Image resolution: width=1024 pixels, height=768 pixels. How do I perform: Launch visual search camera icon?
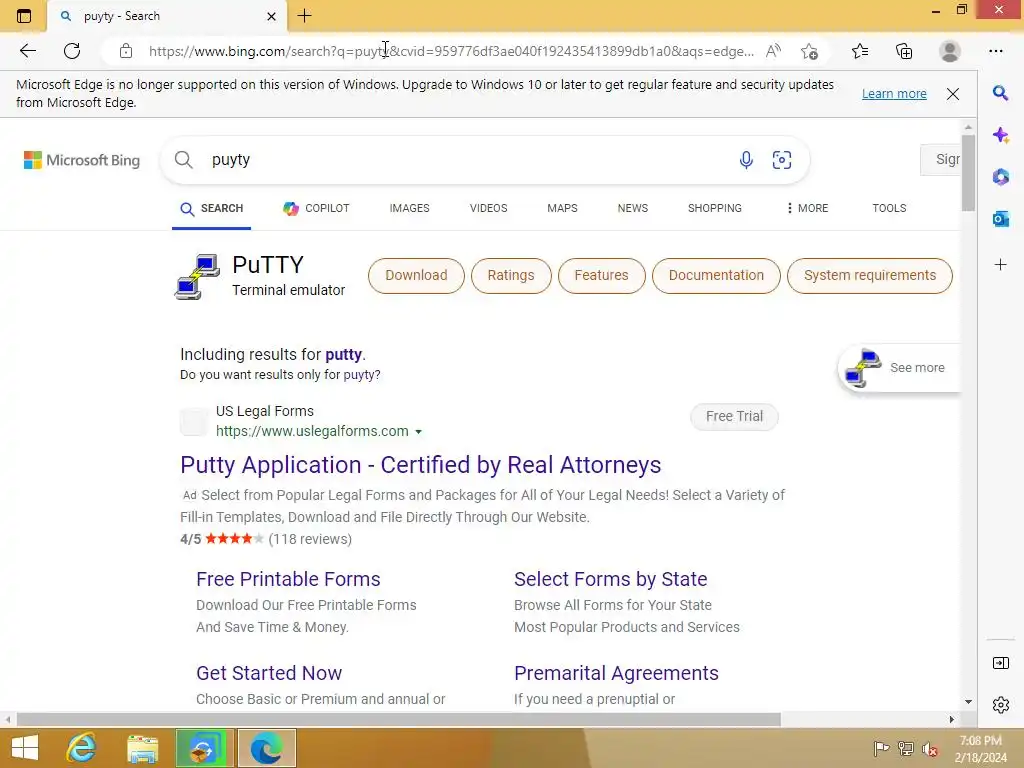[x=782, y=160]
